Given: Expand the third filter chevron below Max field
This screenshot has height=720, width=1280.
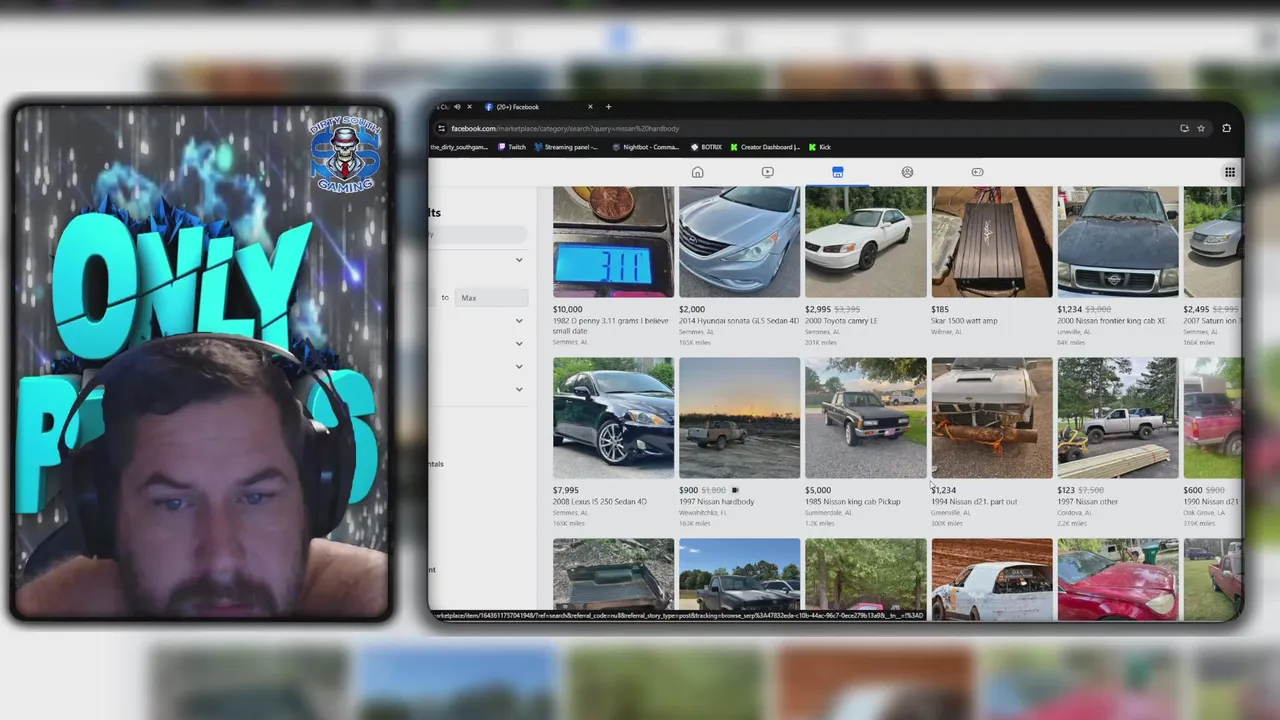Looking at the screenshot, I should 519,366.
